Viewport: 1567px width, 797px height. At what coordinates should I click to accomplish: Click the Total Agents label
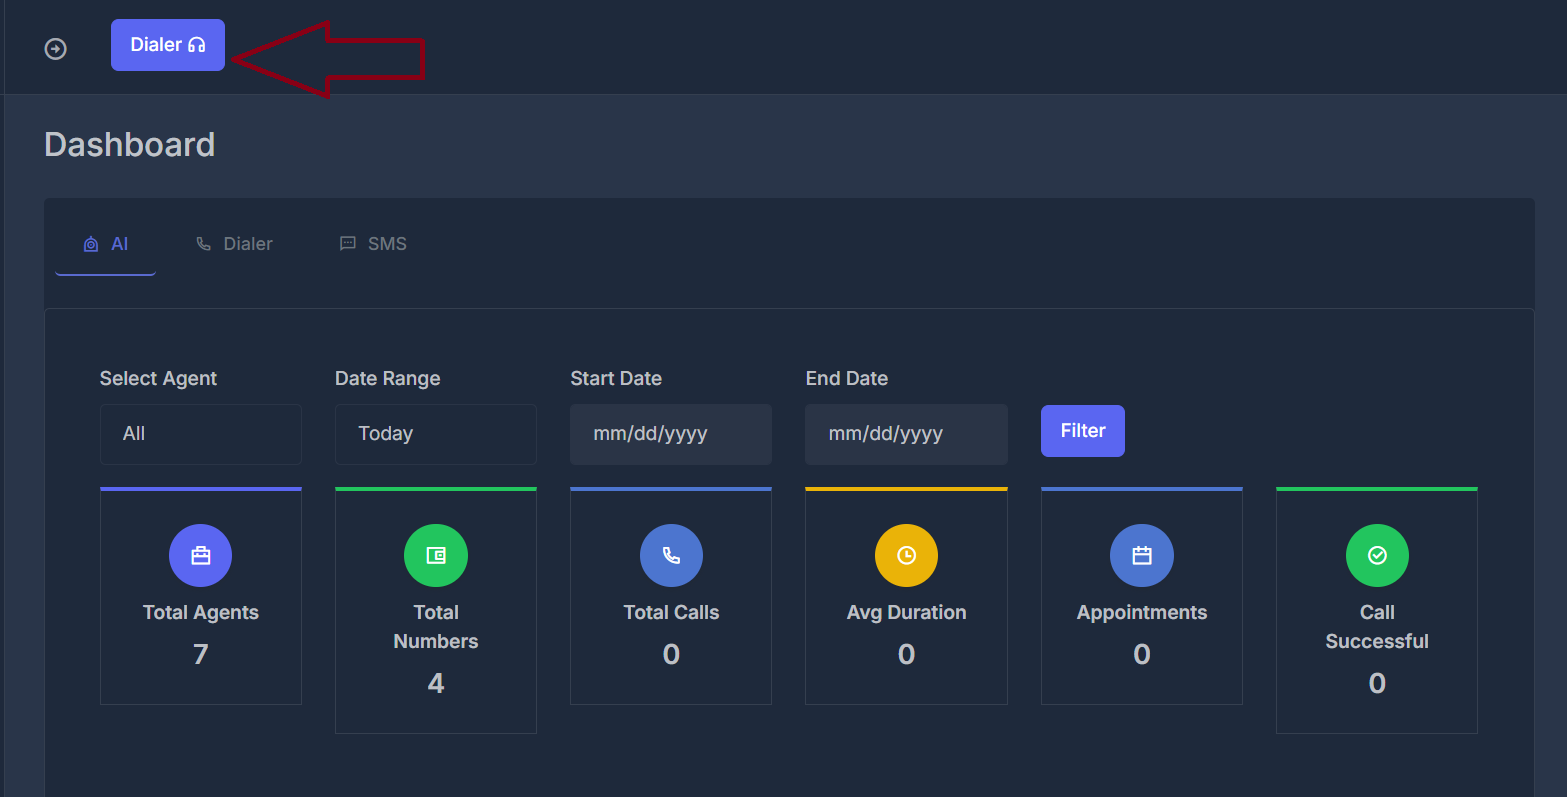(201, 613)
